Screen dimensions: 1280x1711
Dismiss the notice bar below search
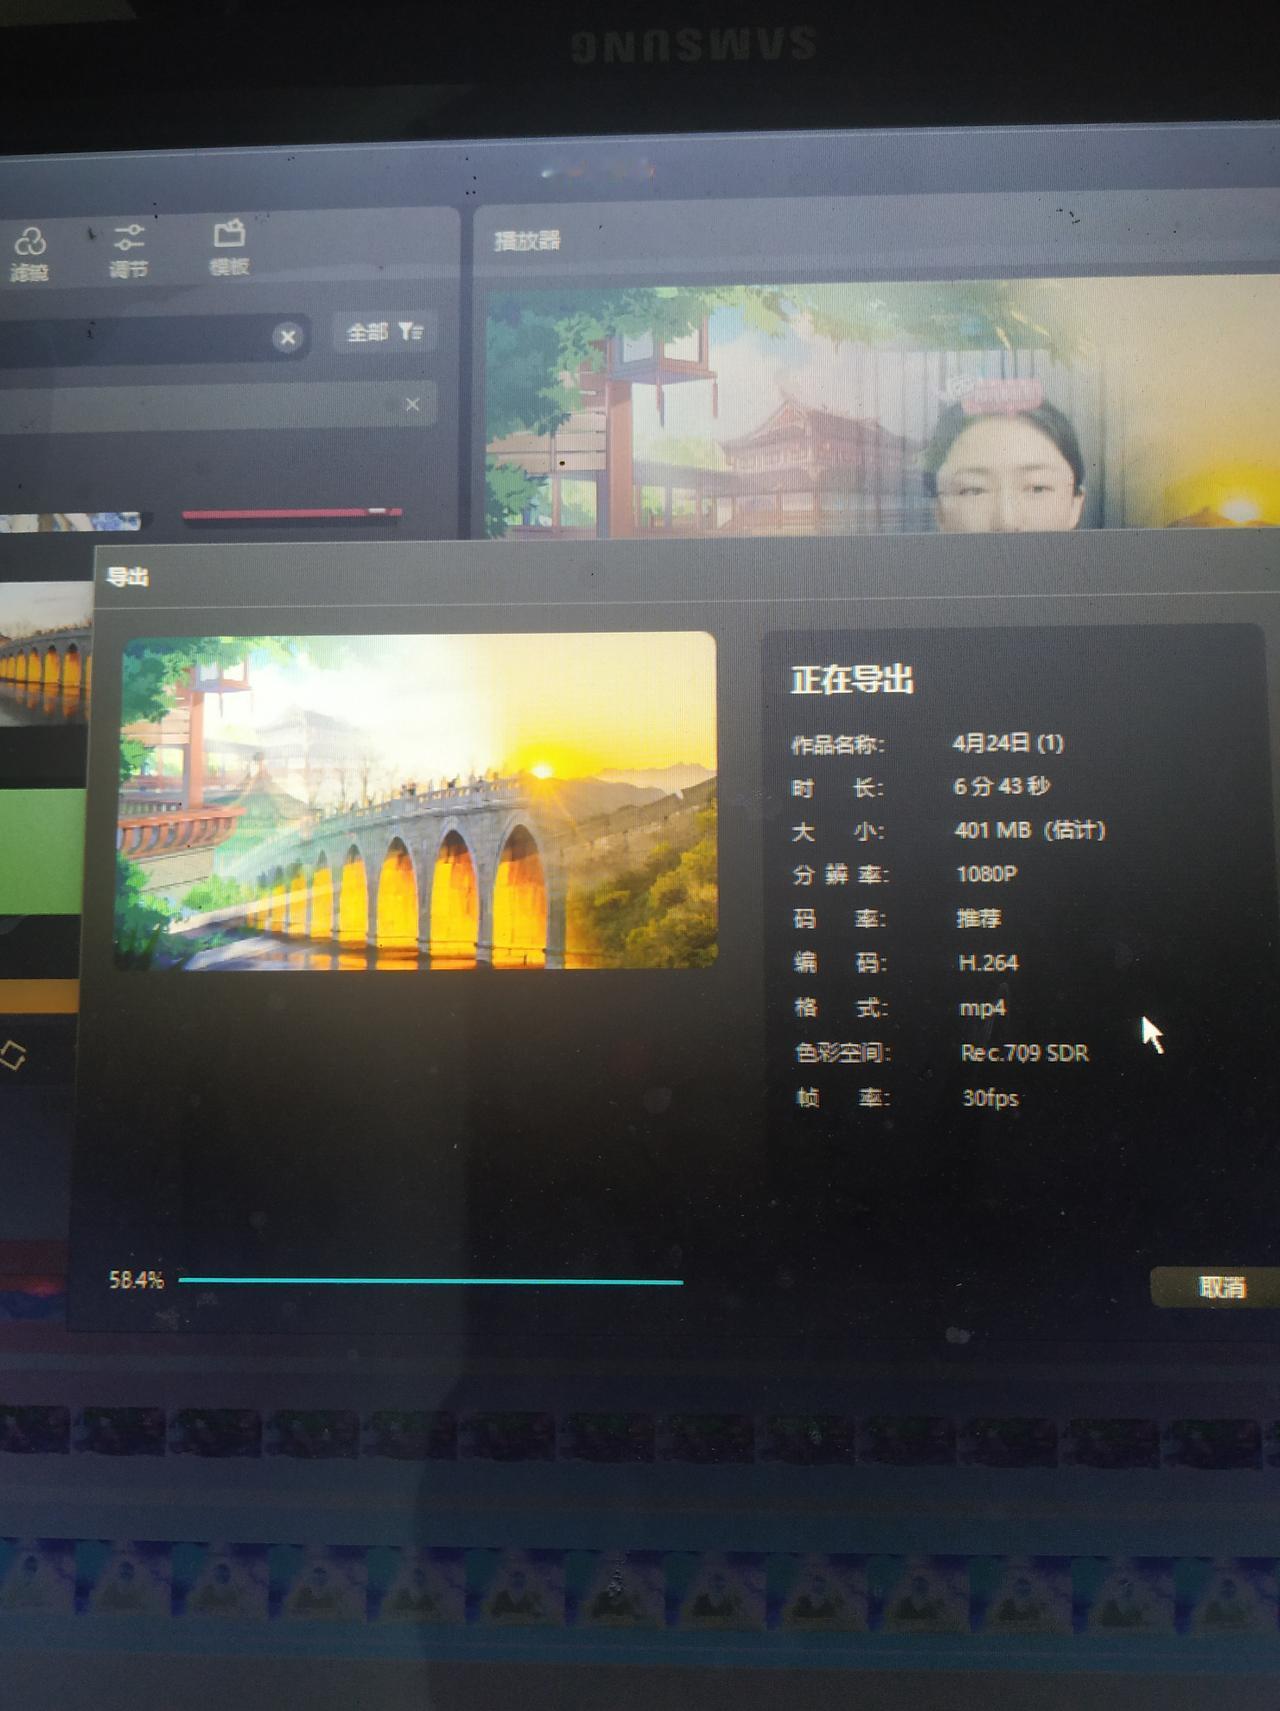coord(412,405)
